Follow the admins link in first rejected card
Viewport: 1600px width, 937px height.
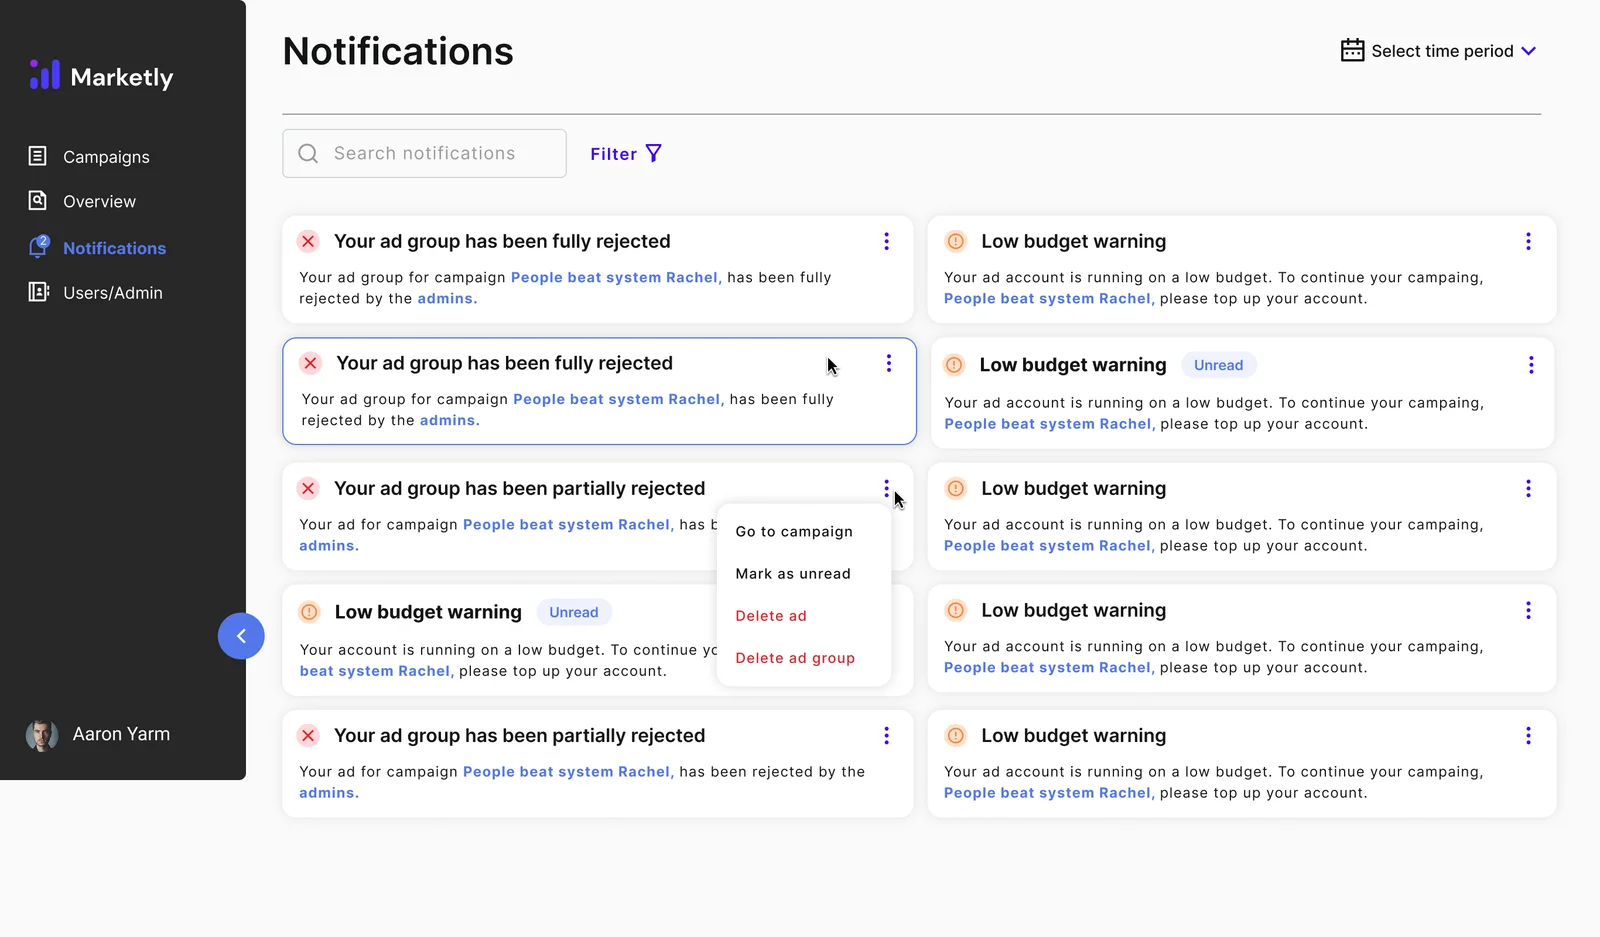click(447, 299)
